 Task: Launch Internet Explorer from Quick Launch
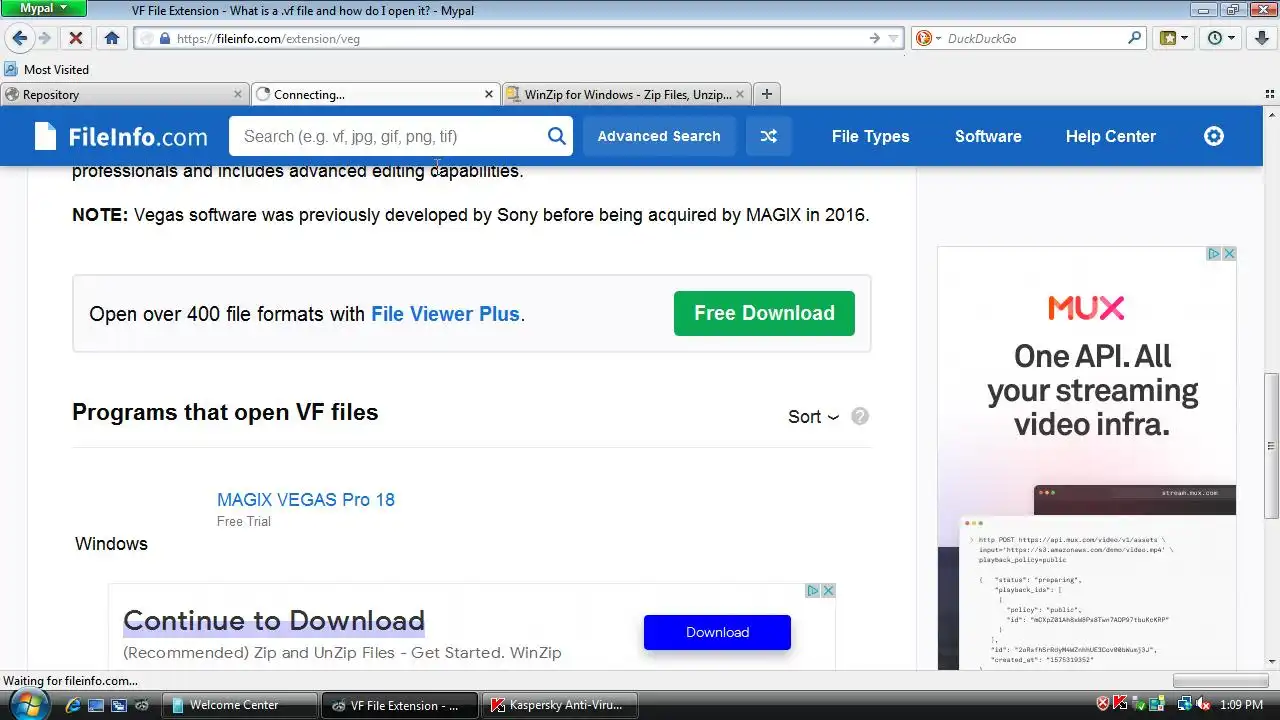(x=72, y=705)
